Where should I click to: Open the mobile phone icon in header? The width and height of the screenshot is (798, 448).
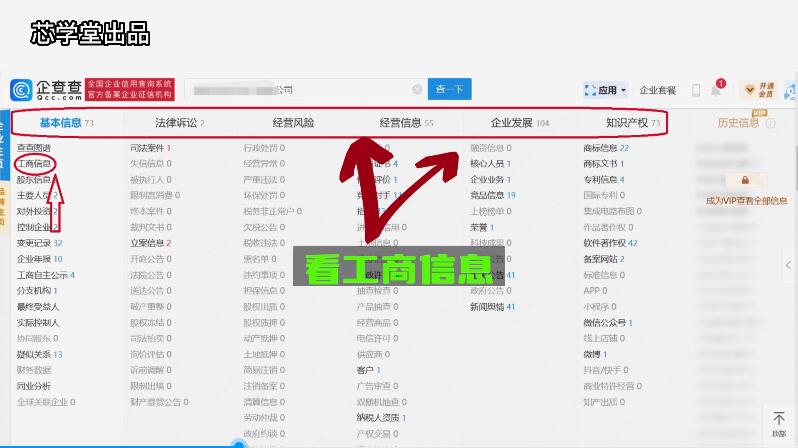point(696,90)
